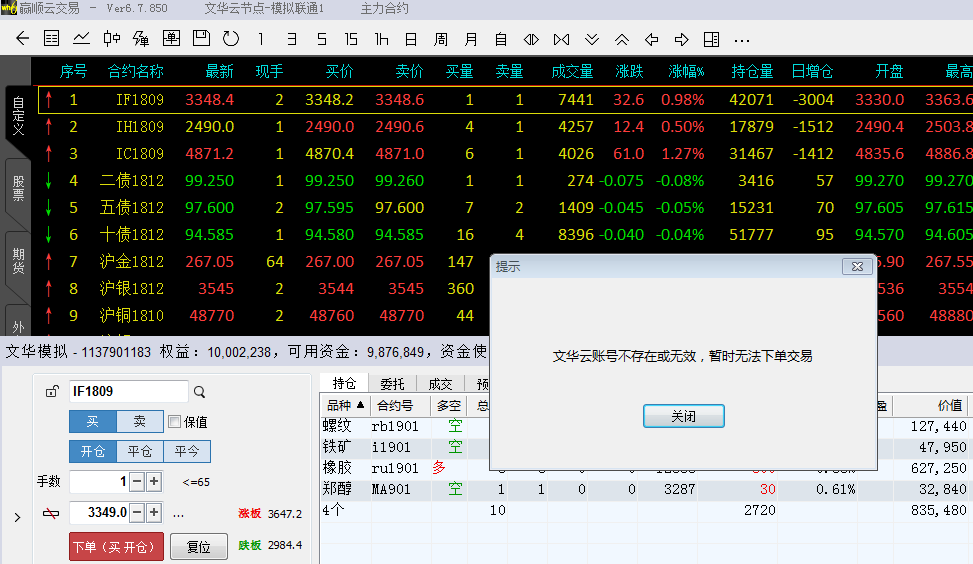The height and width of the screenshot is (564, 973).
Task: Increase 手数 quantity with plus stepper
Action: 154,482
